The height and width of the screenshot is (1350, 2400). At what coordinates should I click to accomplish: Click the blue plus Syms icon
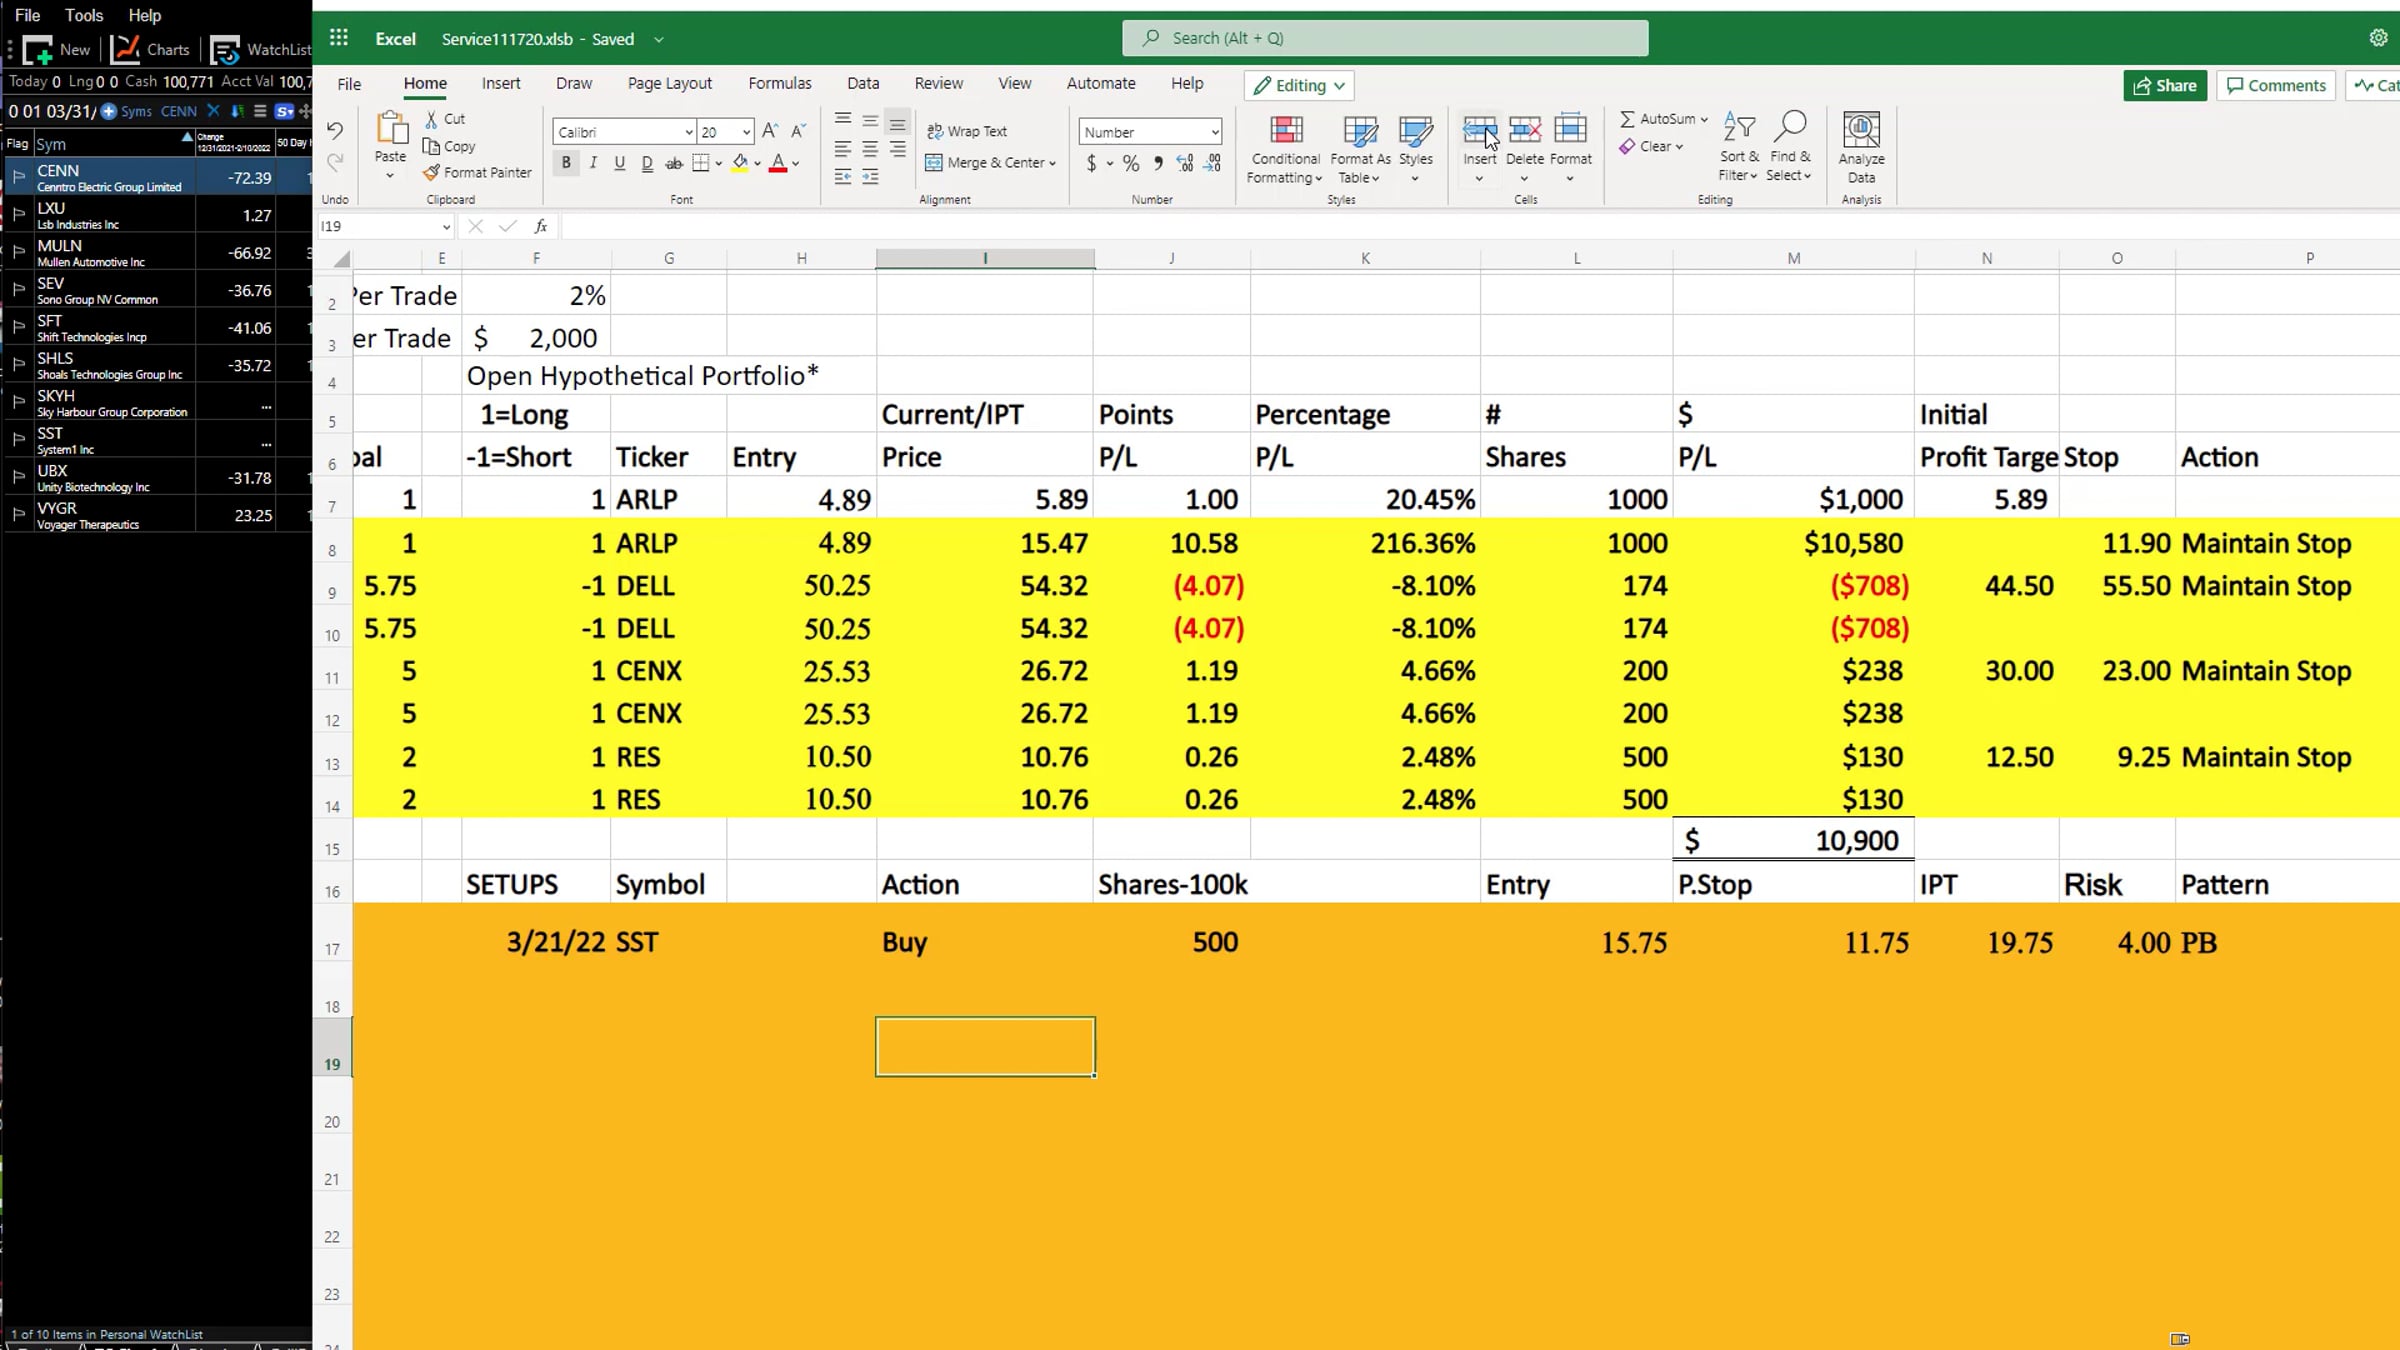coord(109,111)
